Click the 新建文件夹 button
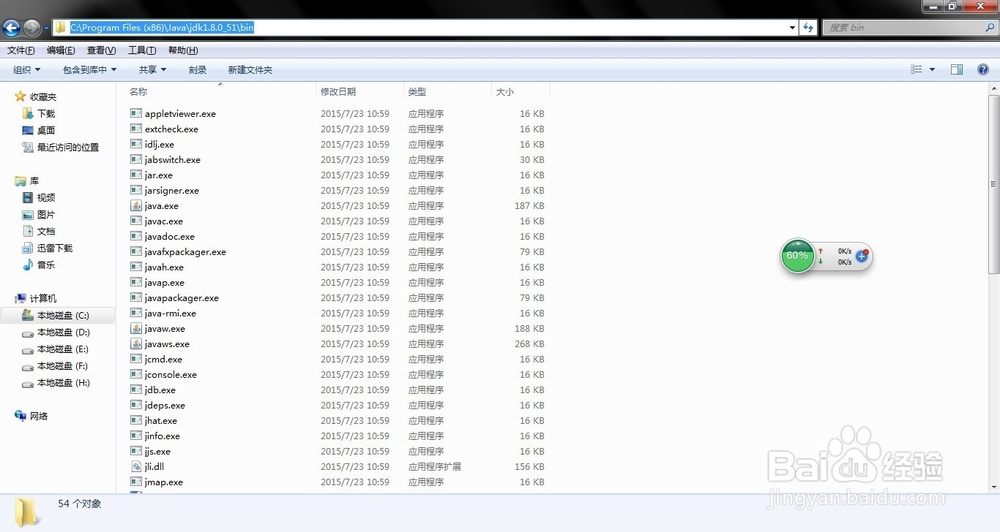This screenshot has width=1000, height=532. [x=250, y=70]
